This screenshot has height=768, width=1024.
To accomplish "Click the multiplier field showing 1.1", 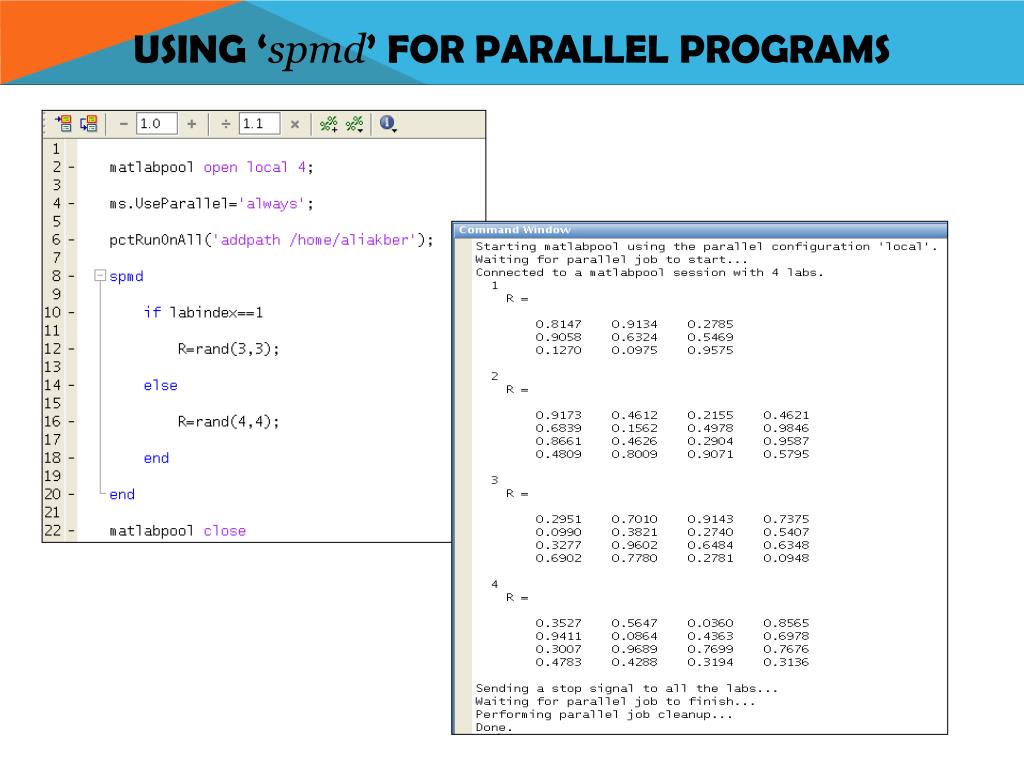I will (x=259, y=124).
